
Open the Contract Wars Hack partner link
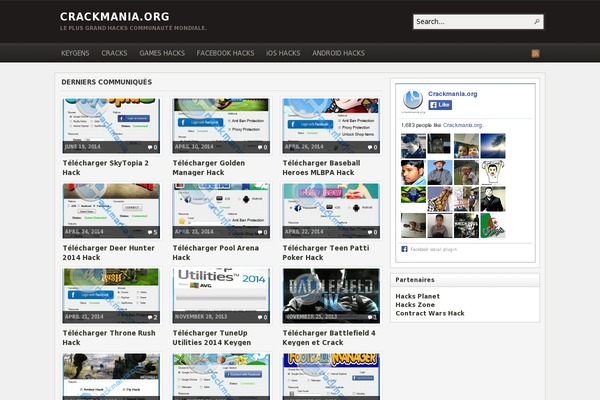coord(430,313)
